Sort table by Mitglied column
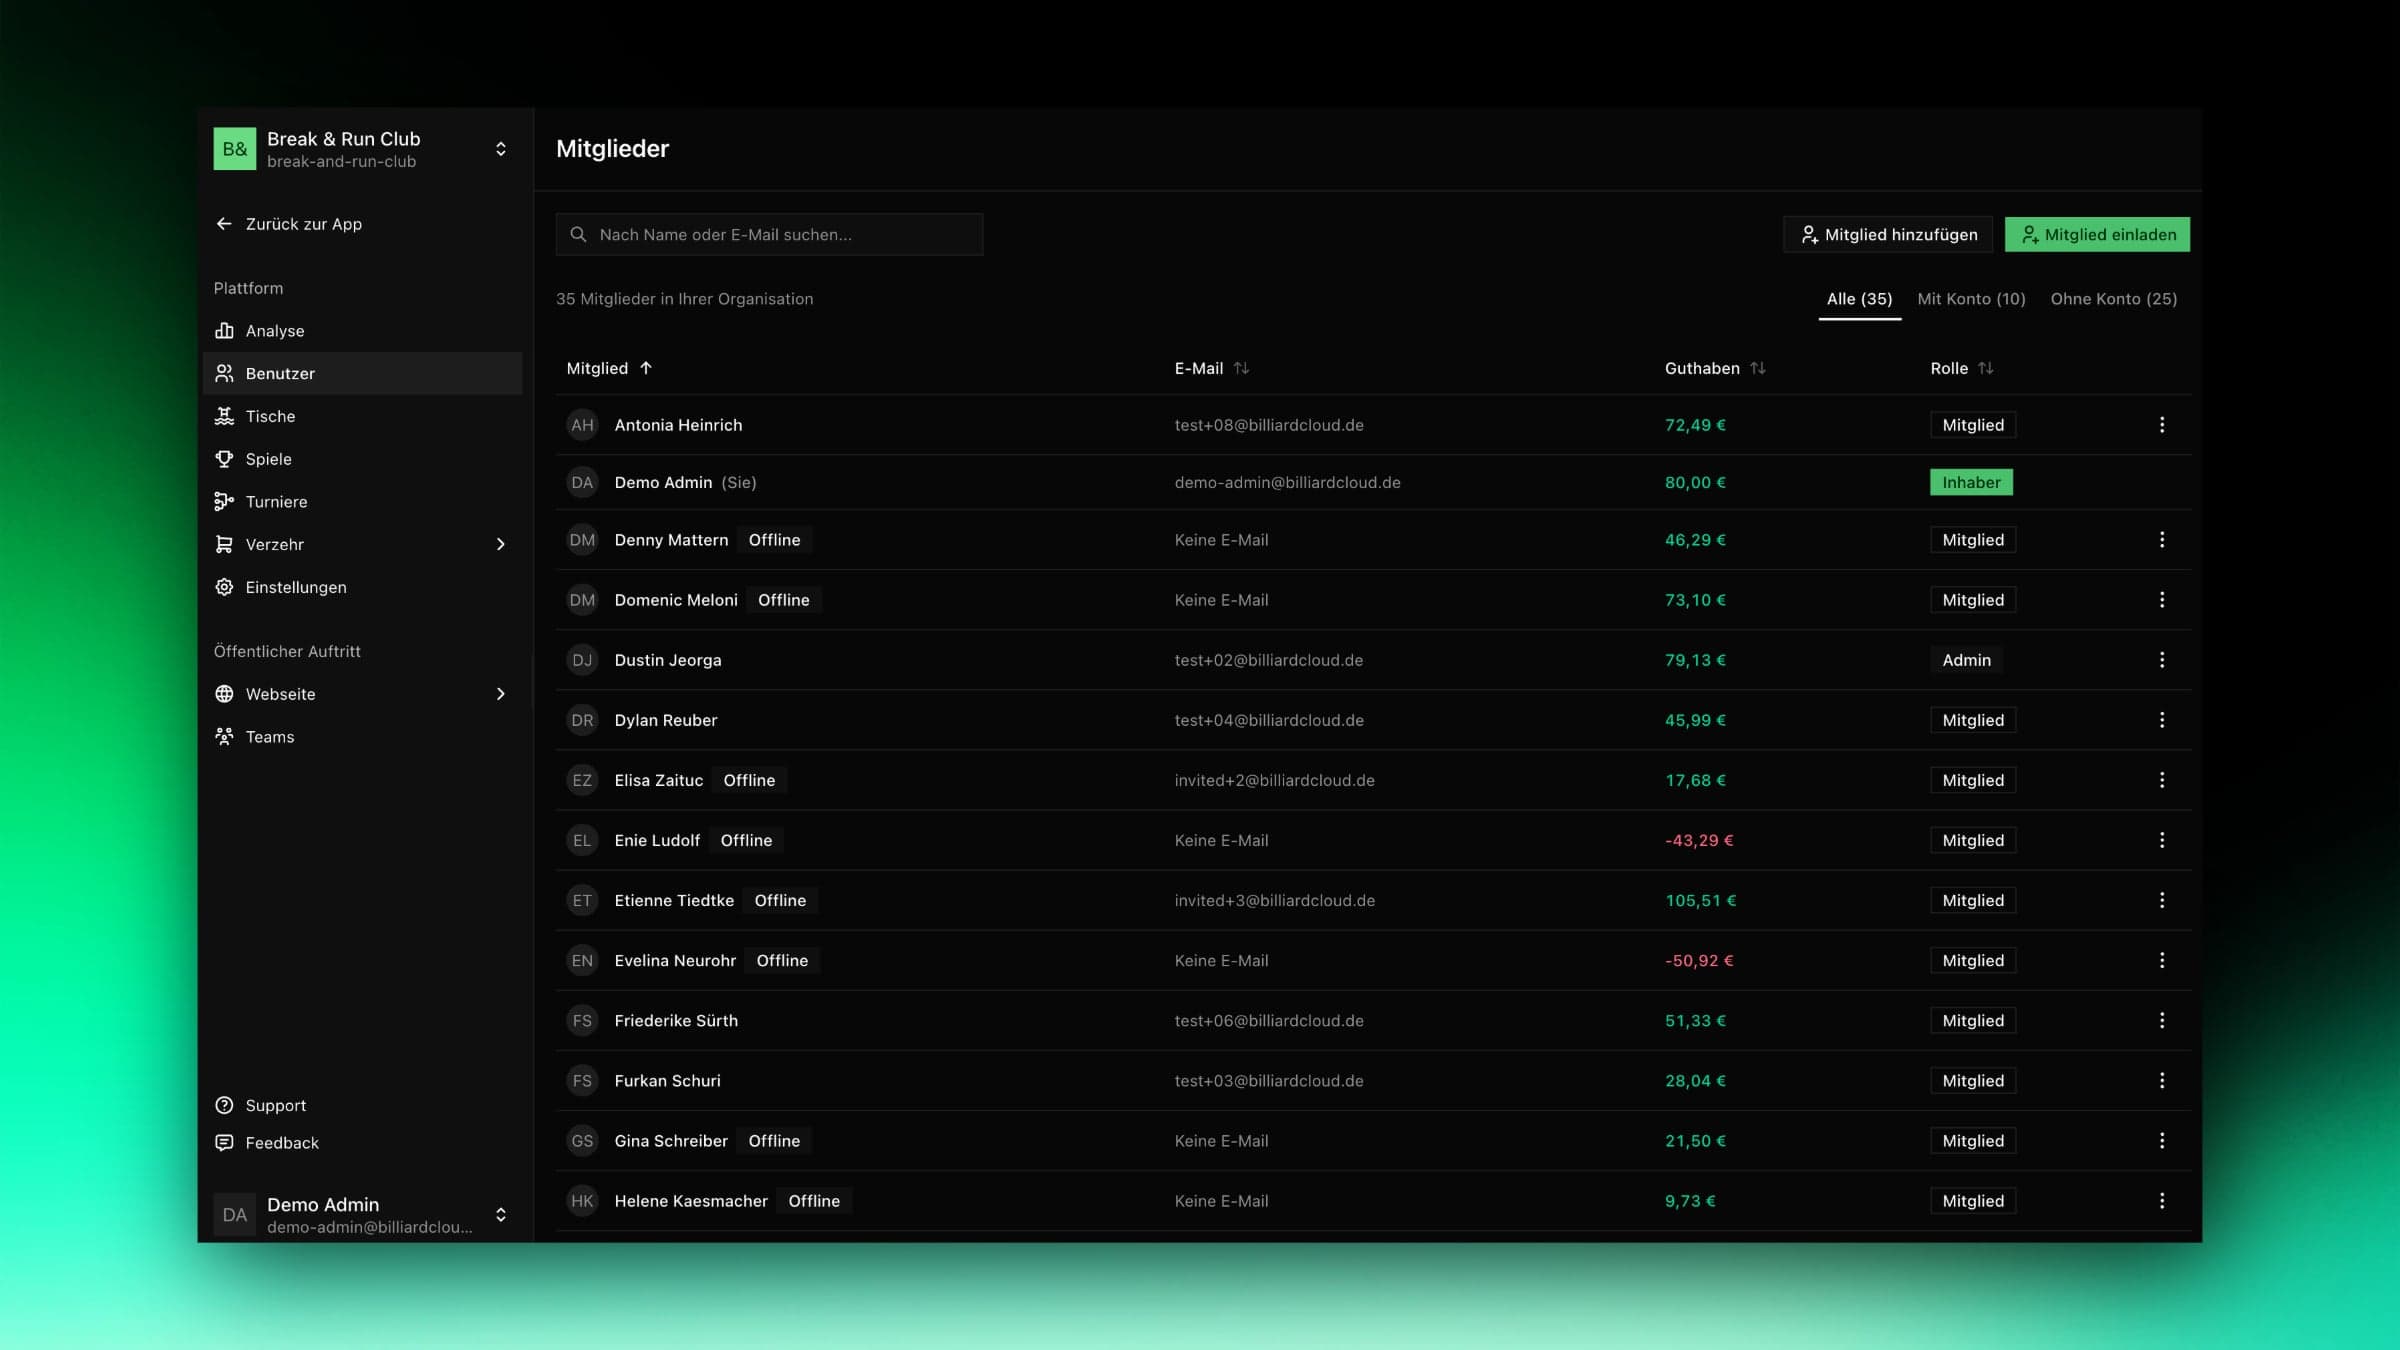The image size is (2400, 1350). tap(609, 368)
